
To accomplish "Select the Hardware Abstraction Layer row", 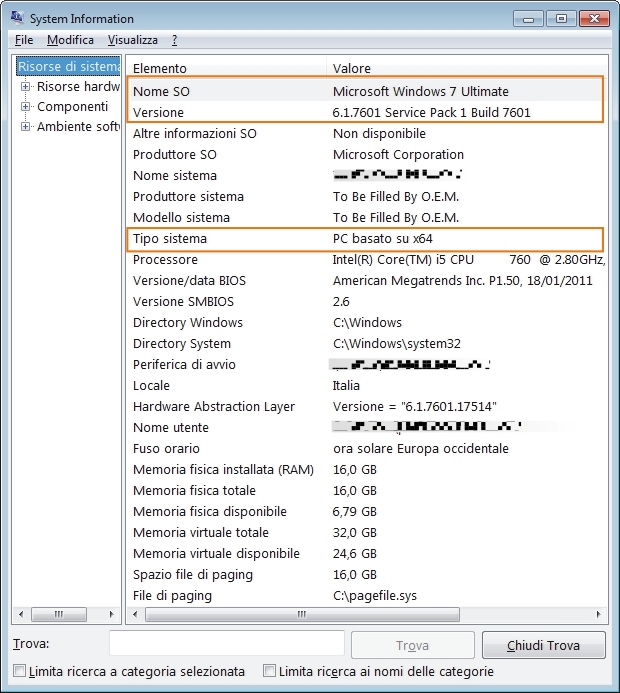I will (366, 407).
